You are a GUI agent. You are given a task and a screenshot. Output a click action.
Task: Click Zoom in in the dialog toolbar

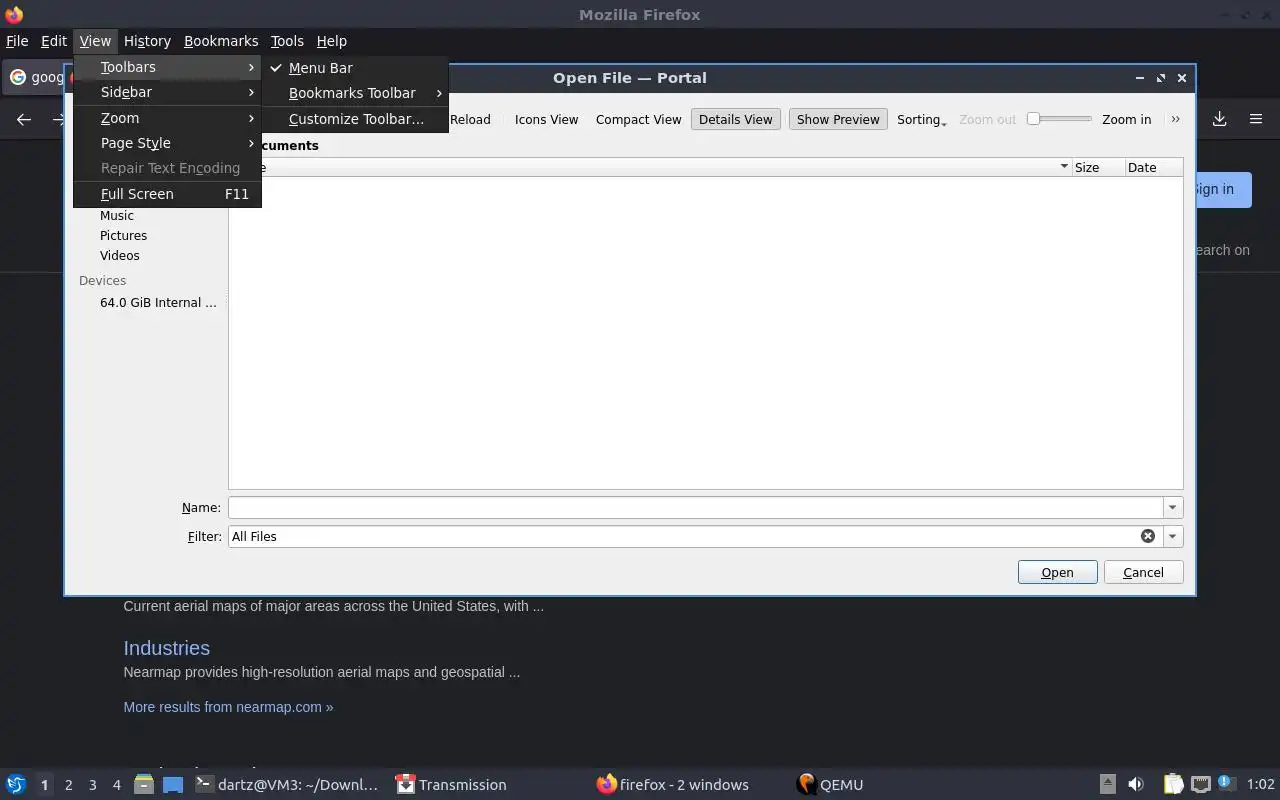[1126, 119]
